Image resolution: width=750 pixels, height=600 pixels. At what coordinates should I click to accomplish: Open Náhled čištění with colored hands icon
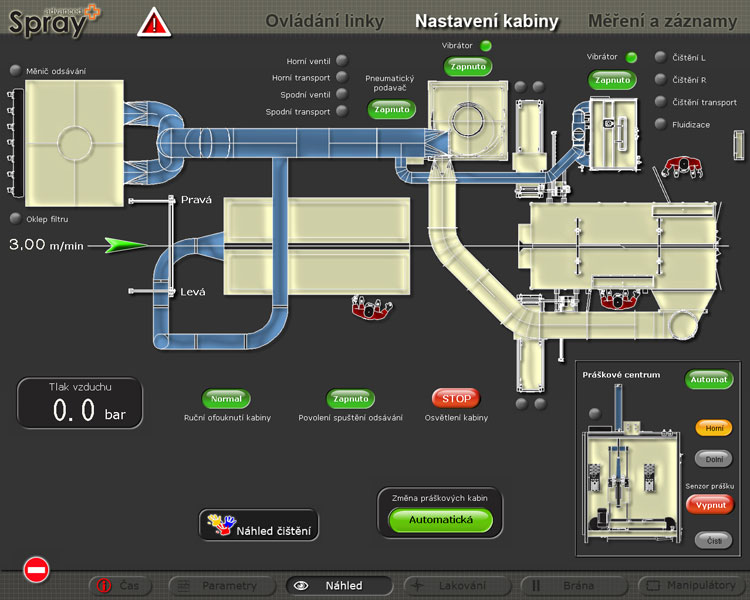coord(259,524)
